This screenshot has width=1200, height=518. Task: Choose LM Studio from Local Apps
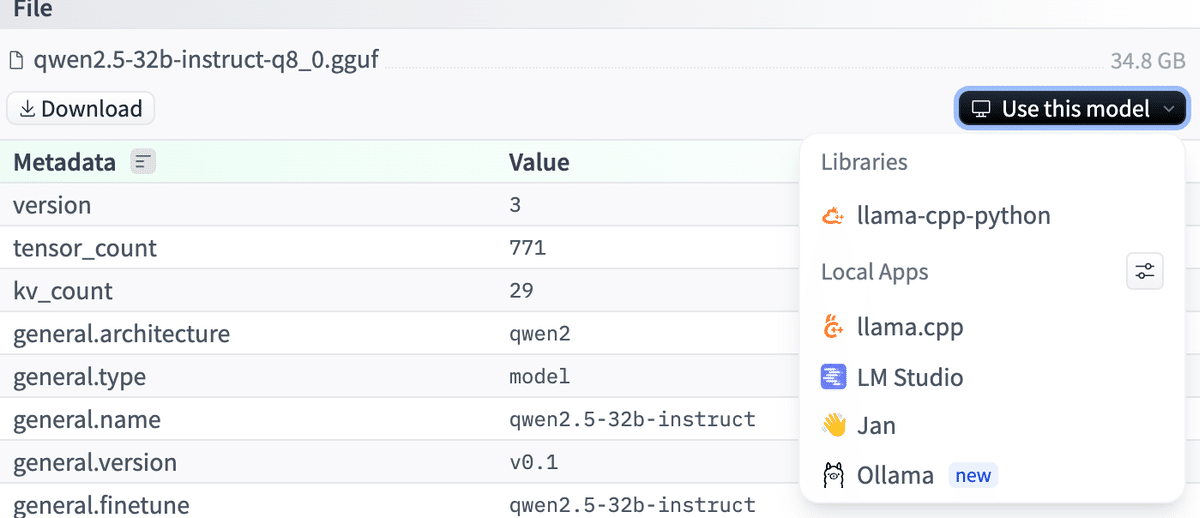click(x=910, y=377)
